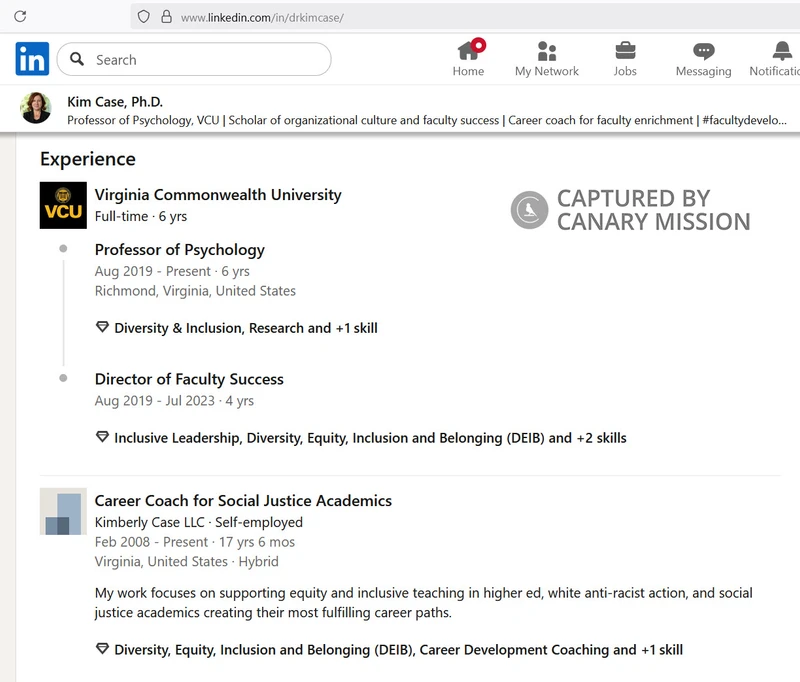Open Career Development Coaching and +1 skill link
The height and width of the screenshot is (682, 800).
pos(398,649)
